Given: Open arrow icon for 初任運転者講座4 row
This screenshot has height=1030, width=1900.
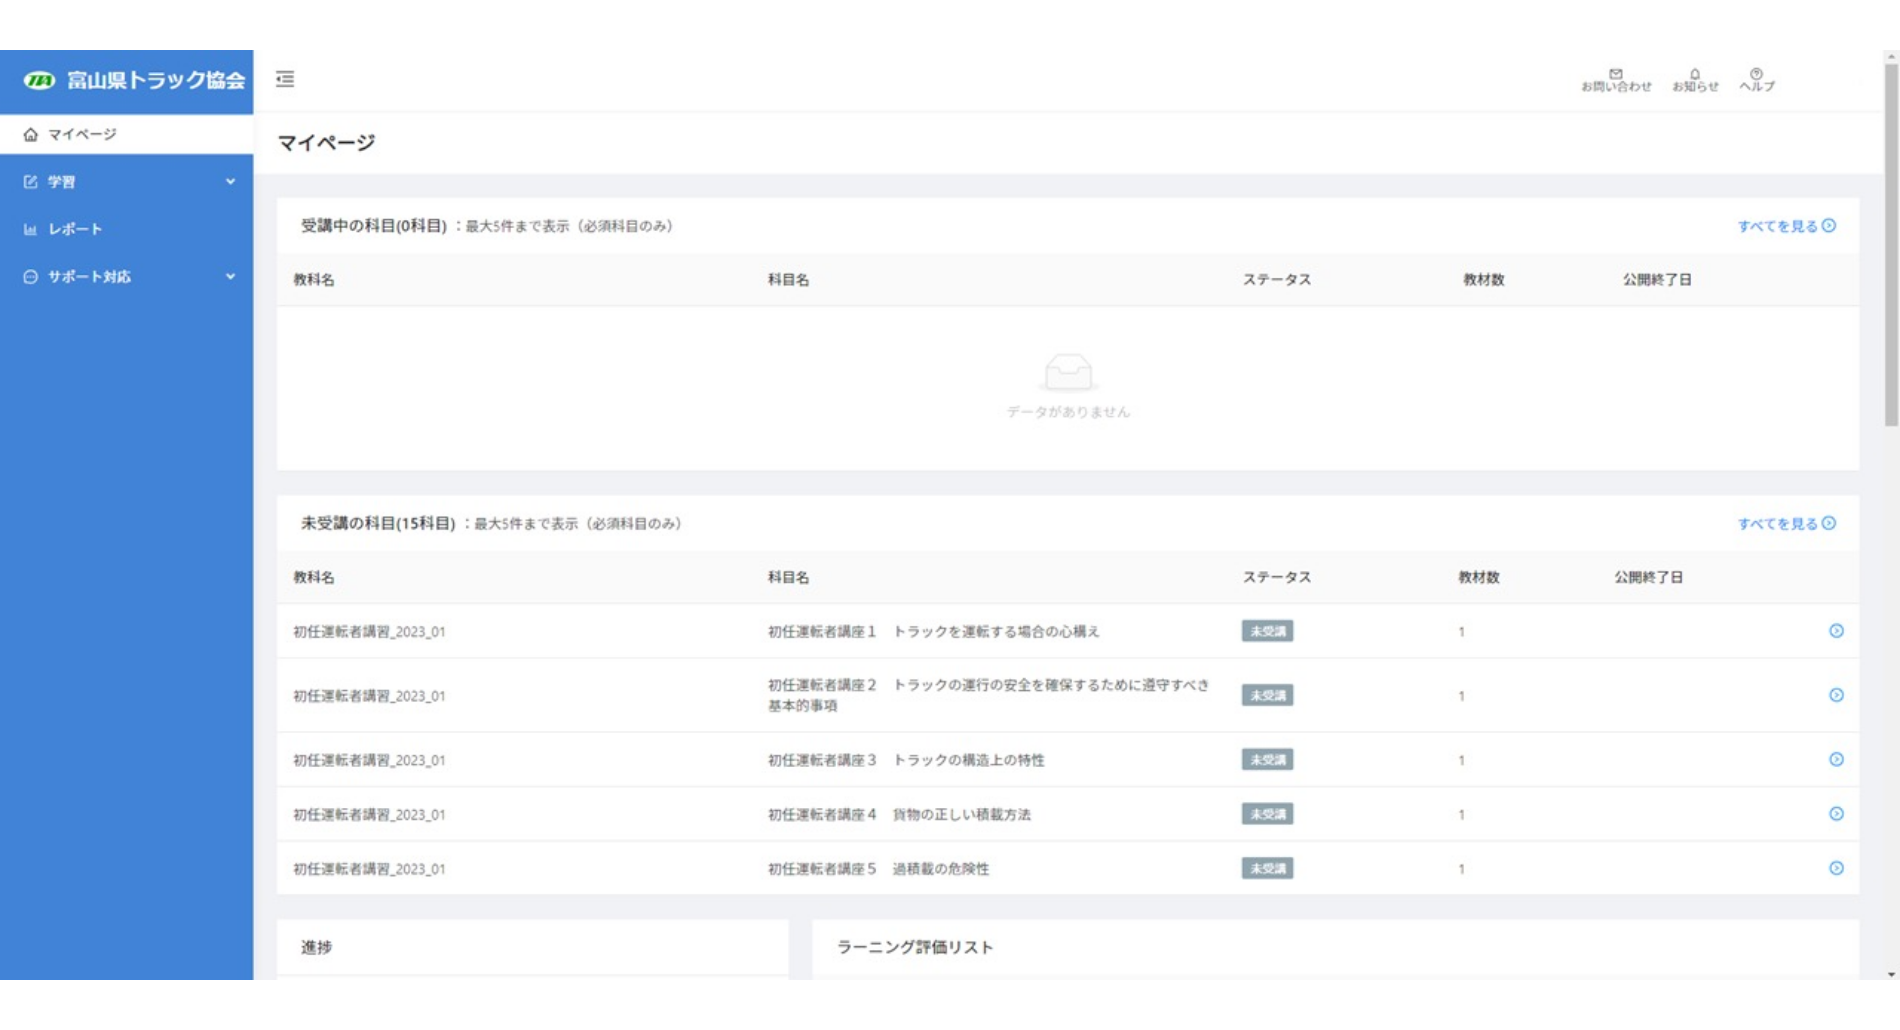Looking at the screenshot, I should coord(1836,814).
